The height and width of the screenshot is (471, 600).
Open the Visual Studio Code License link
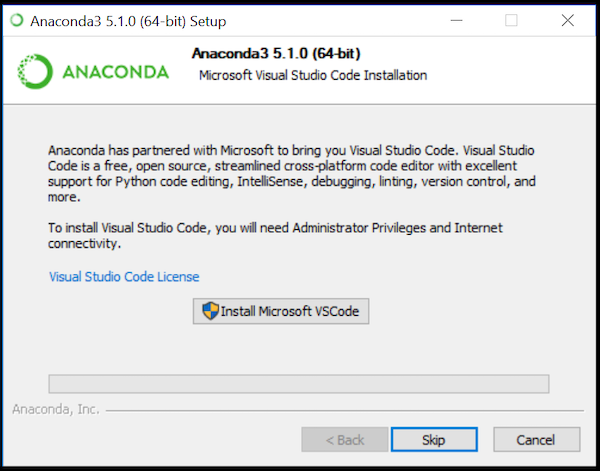pyautogui.click(x=124, y=276)
